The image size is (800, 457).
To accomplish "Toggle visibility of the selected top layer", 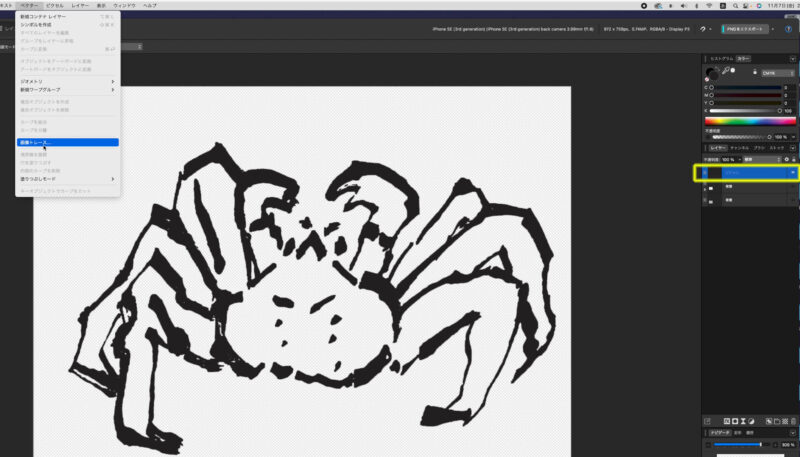I will pos(792,173).
